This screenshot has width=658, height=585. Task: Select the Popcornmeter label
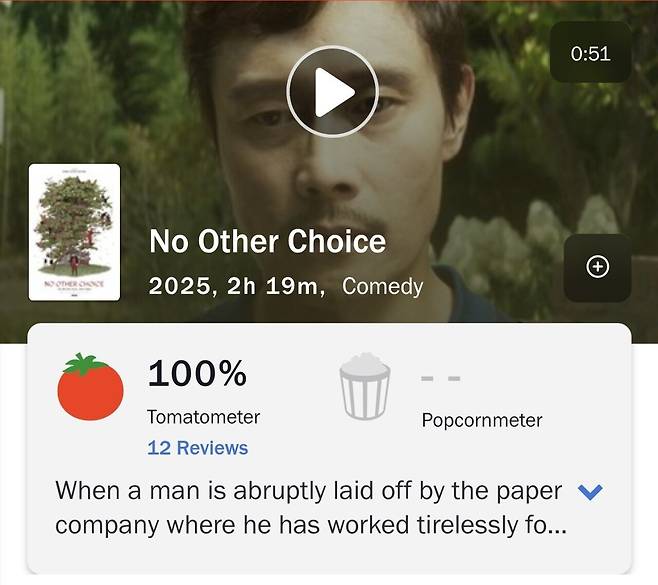[x=481, y=420]
